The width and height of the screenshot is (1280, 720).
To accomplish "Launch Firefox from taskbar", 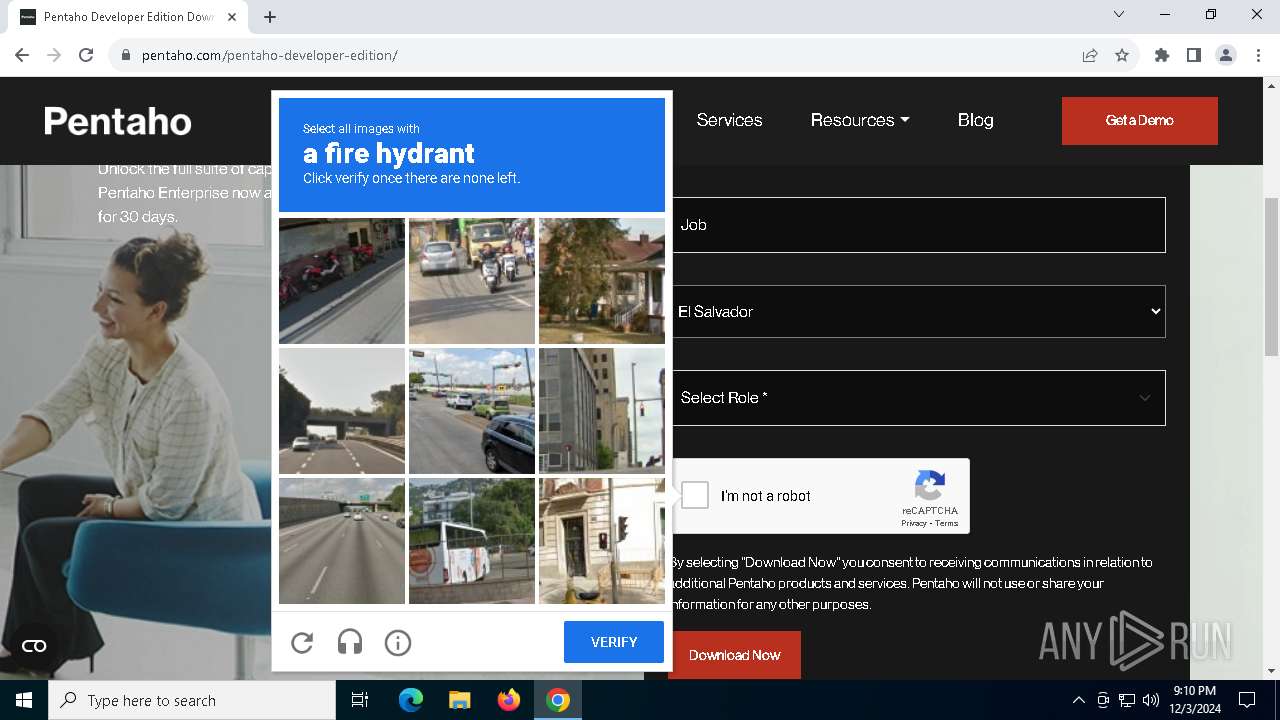I will [509, 700].
